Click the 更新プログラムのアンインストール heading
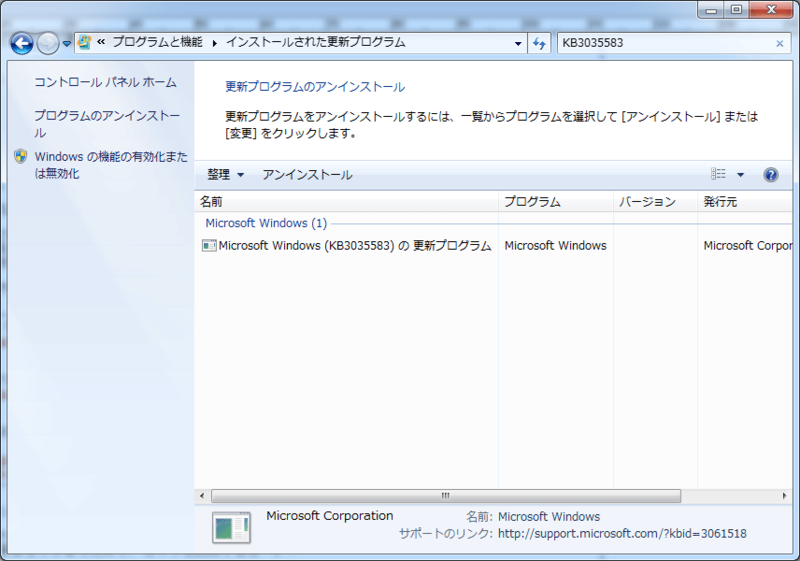The image size is (800, 561). [315, 87]
